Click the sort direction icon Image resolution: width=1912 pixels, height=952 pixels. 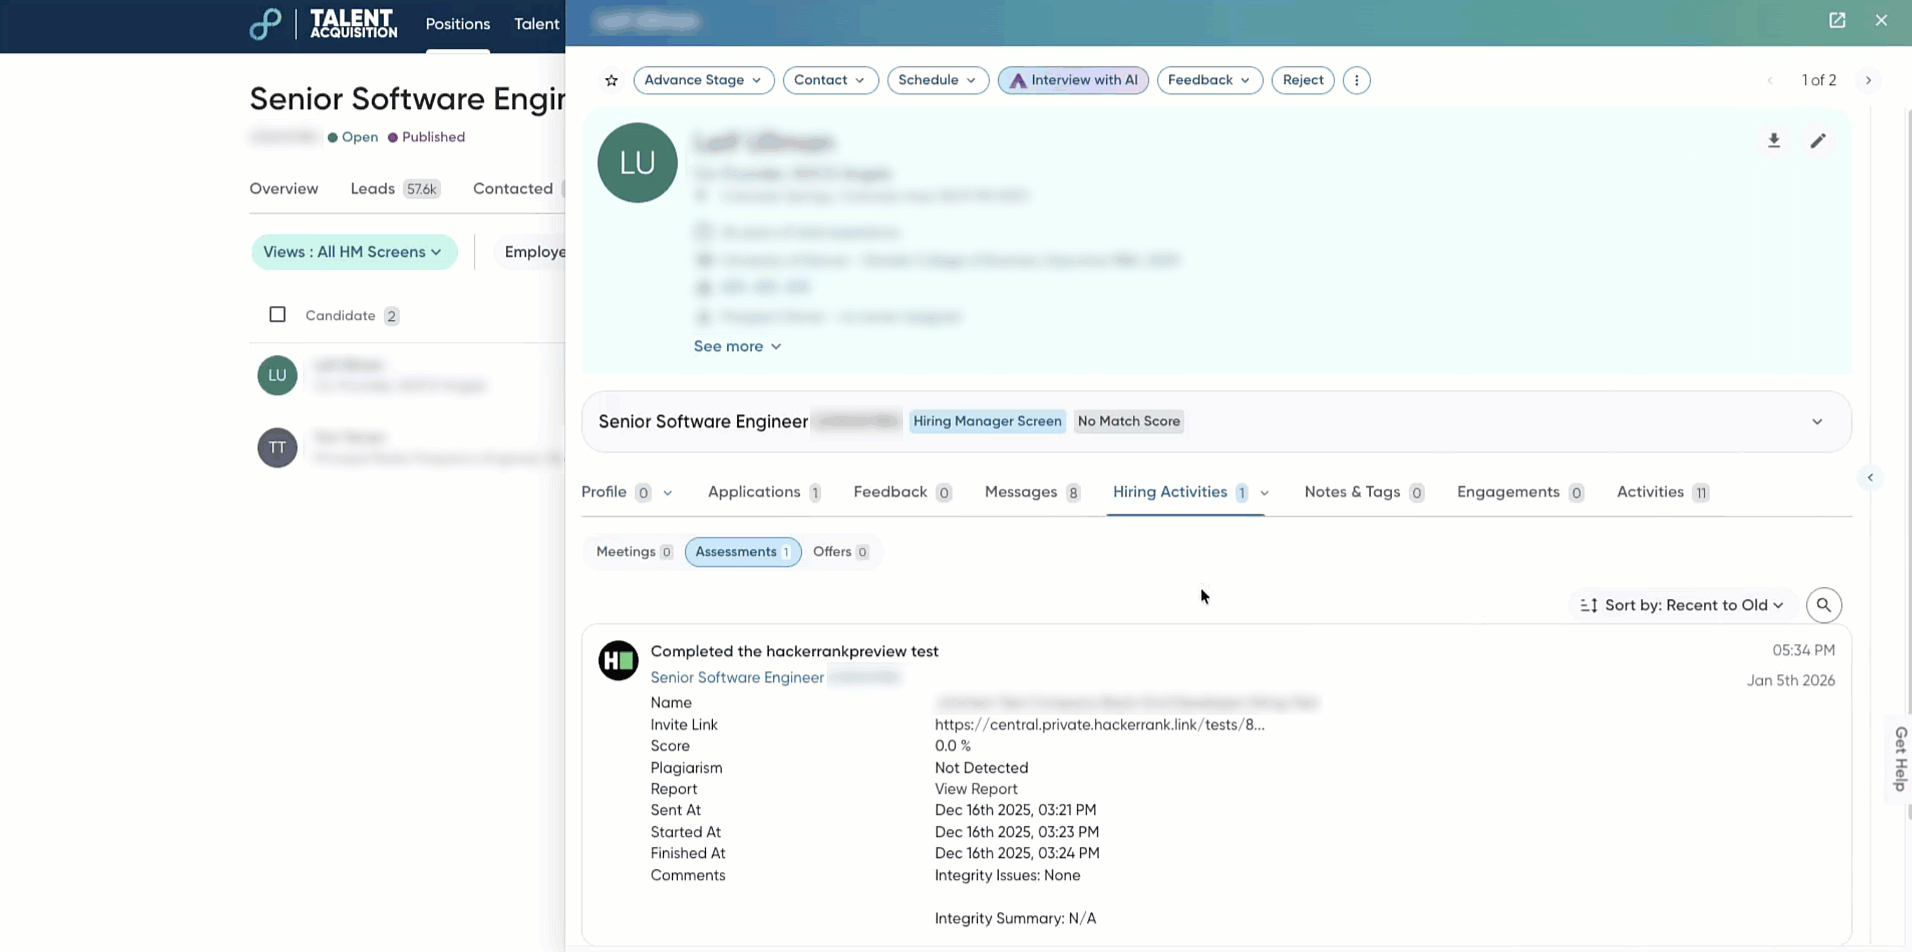(x=1588, y=605)
